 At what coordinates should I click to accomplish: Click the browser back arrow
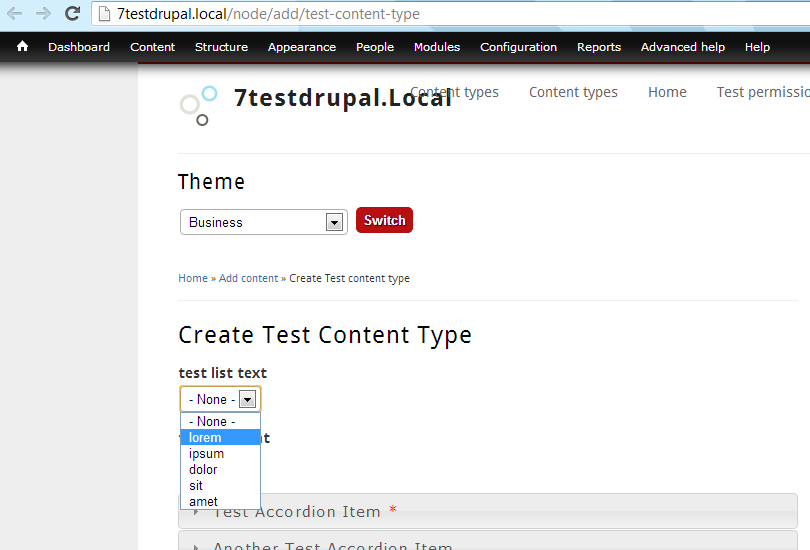point(14,13)
